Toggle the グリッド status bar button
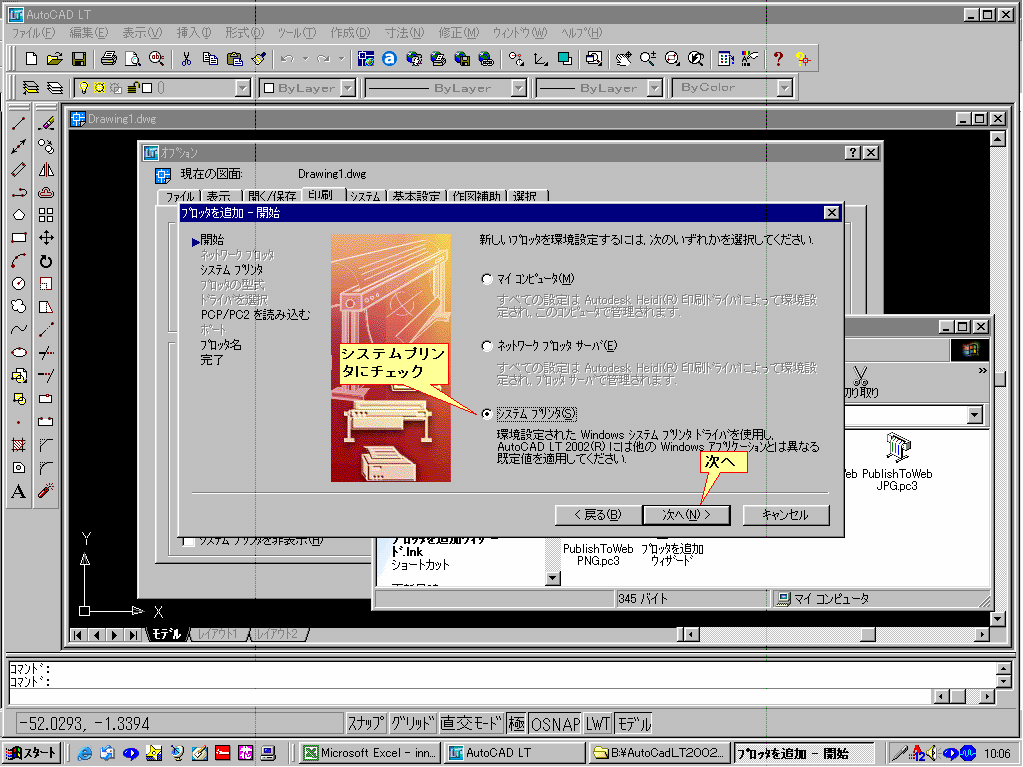1023x767 pixels. coord(413,723)
